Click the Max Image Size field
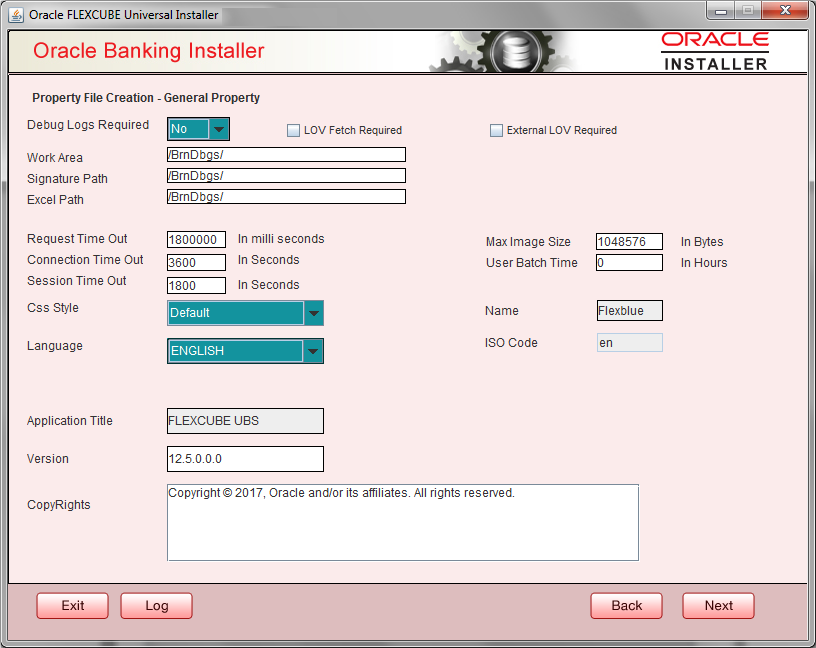Viewport: 816px width, 648px height. [629, 241]
